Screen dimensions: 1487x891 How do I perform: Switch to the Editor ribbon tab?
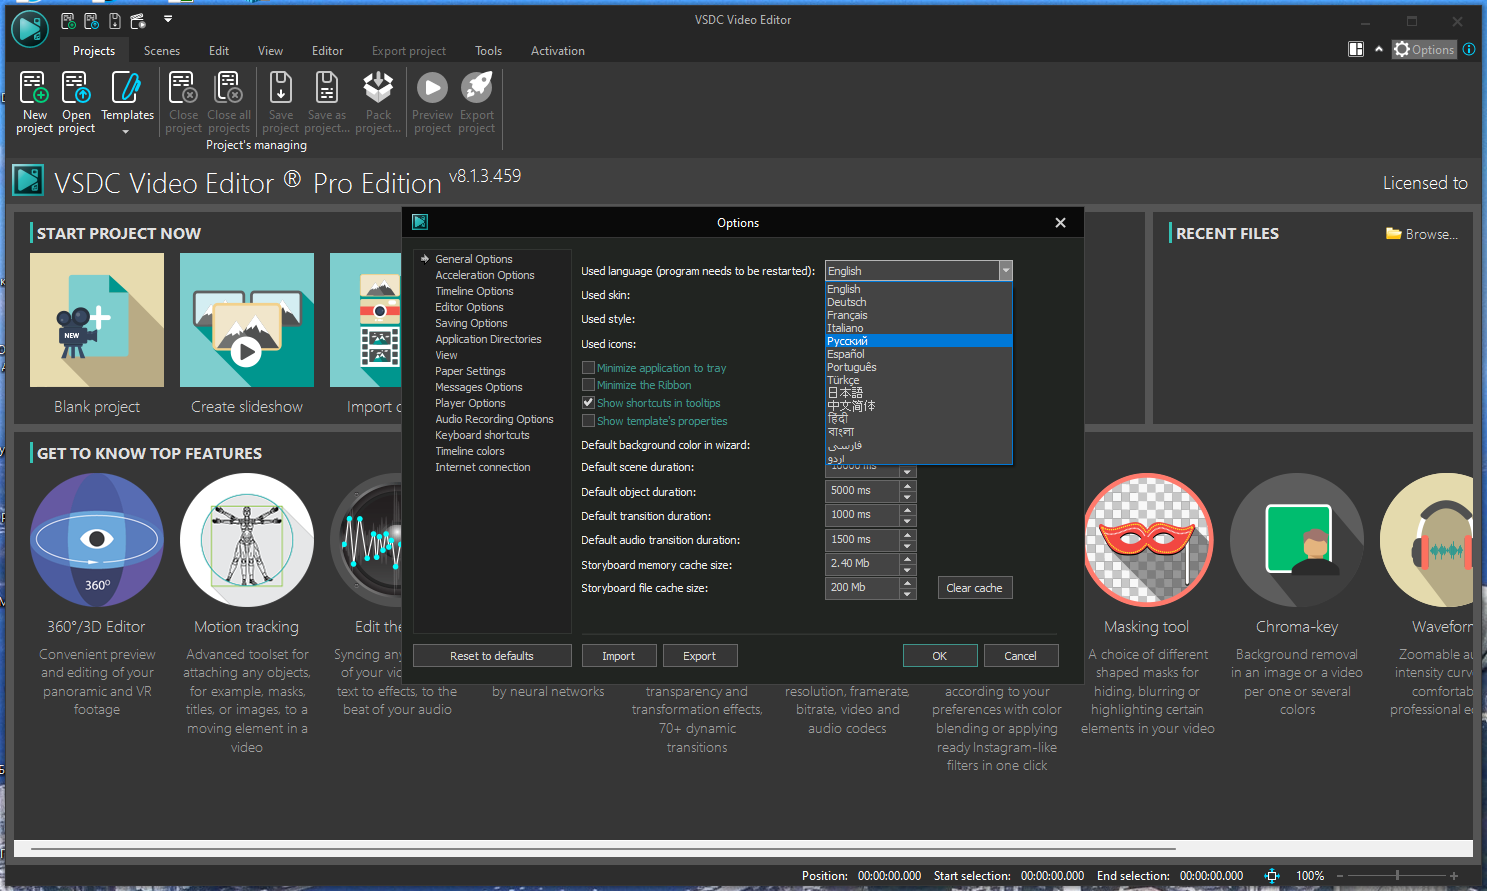click(x=327, y=51)
